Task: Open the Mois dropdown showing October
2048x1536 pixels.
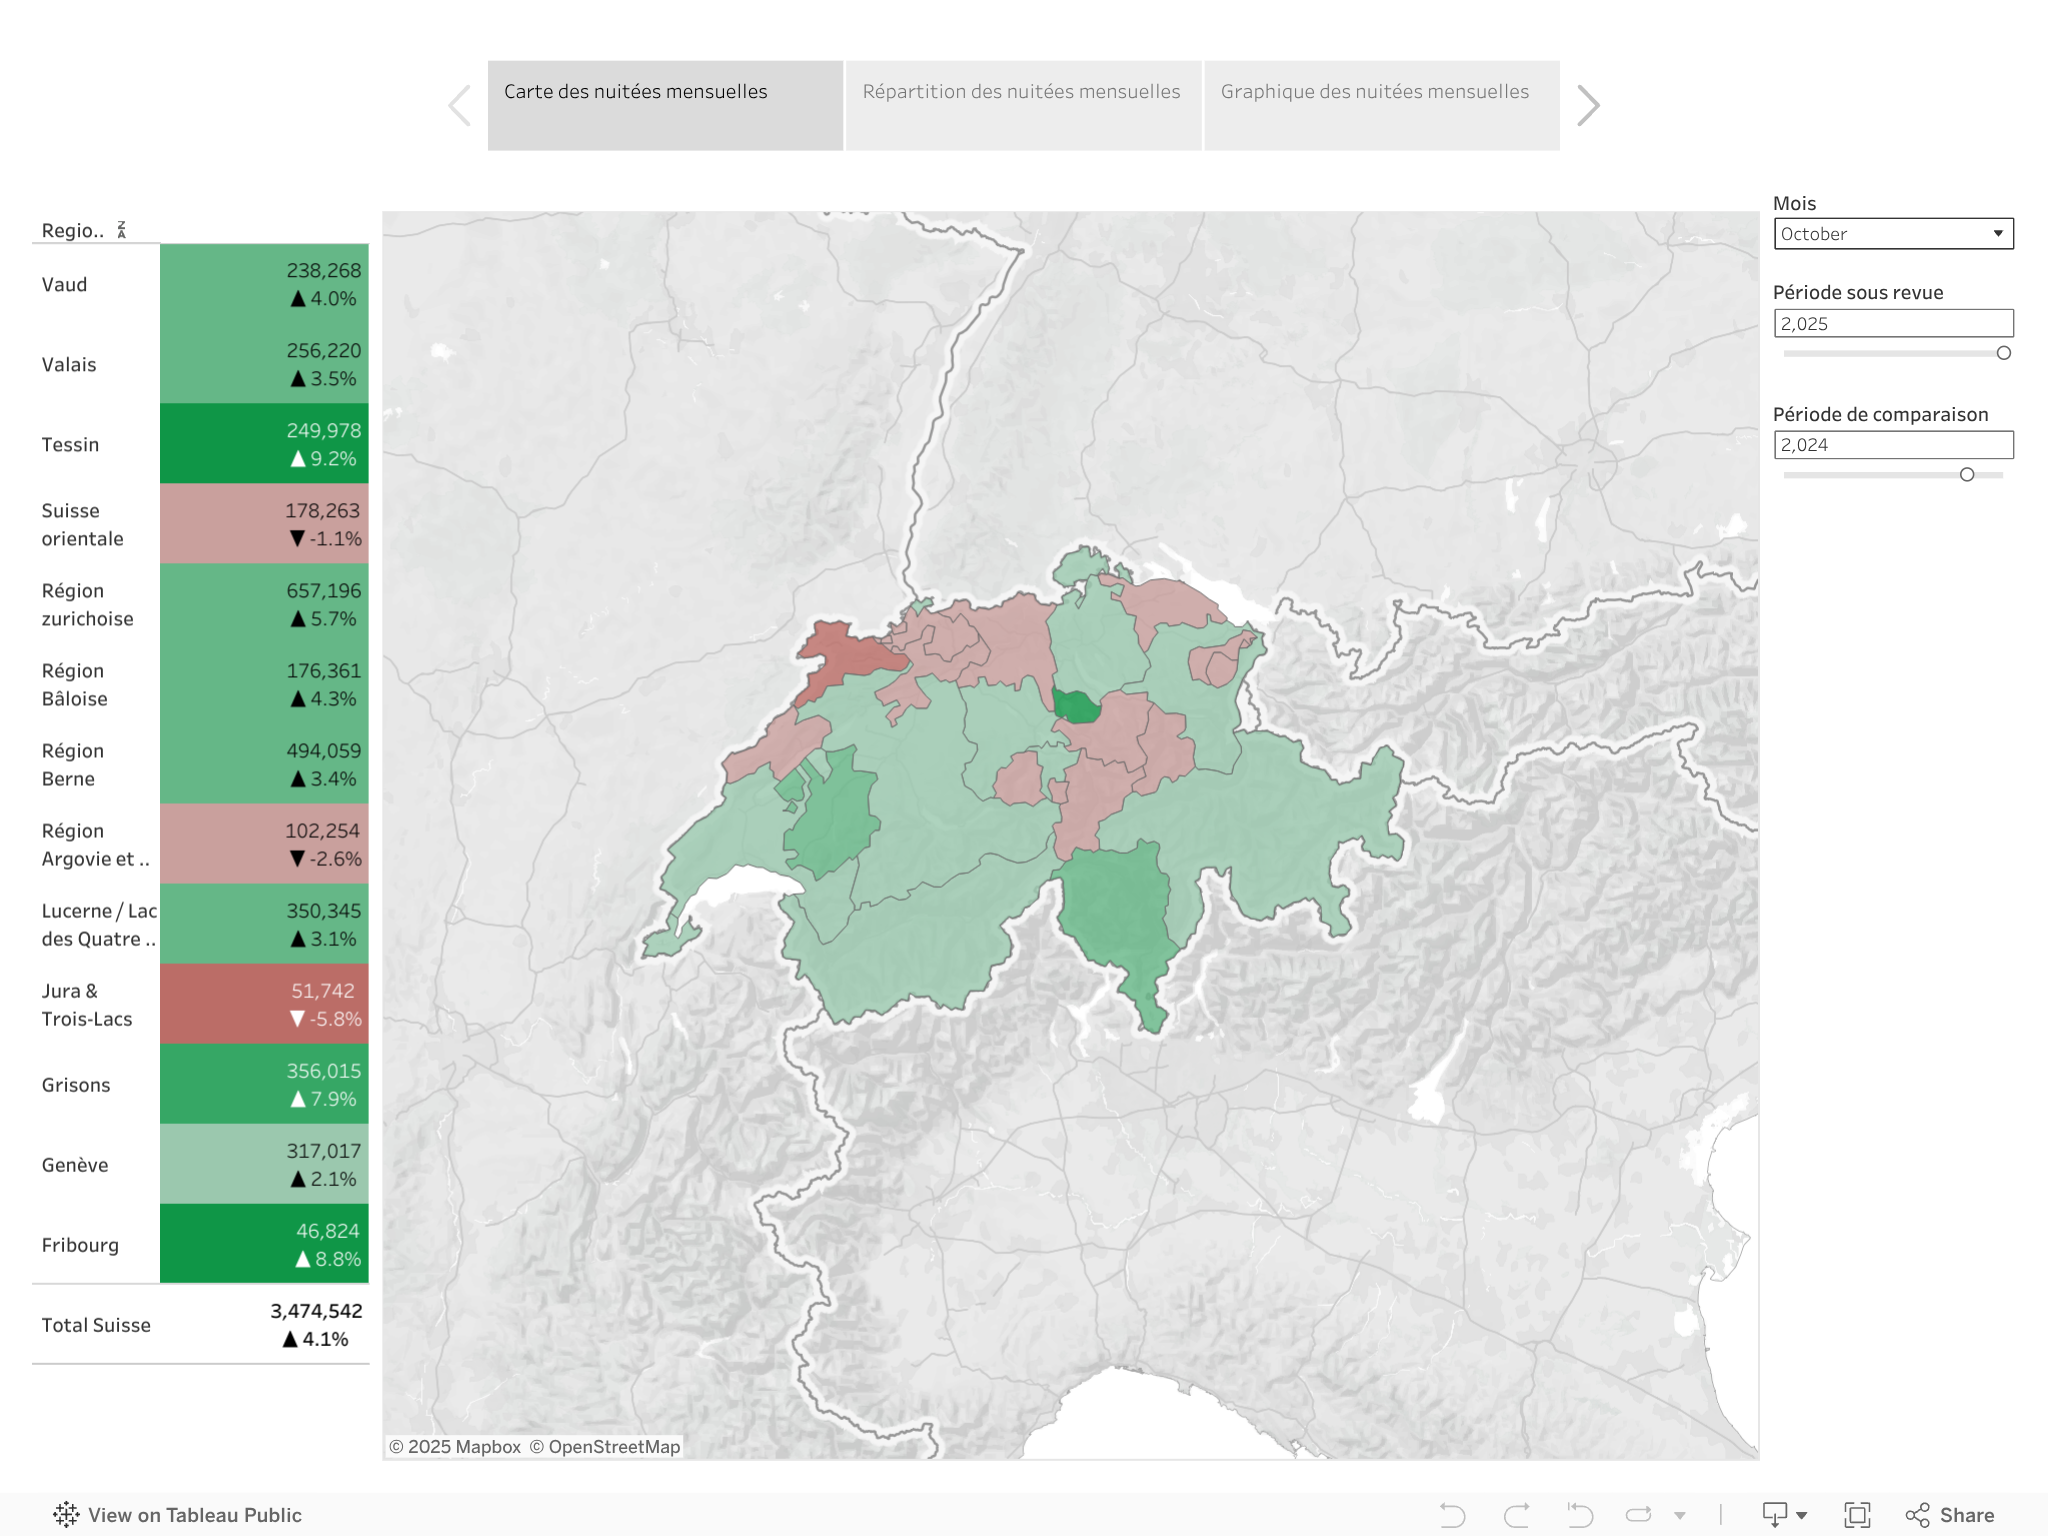Action: pos(1893,234)
